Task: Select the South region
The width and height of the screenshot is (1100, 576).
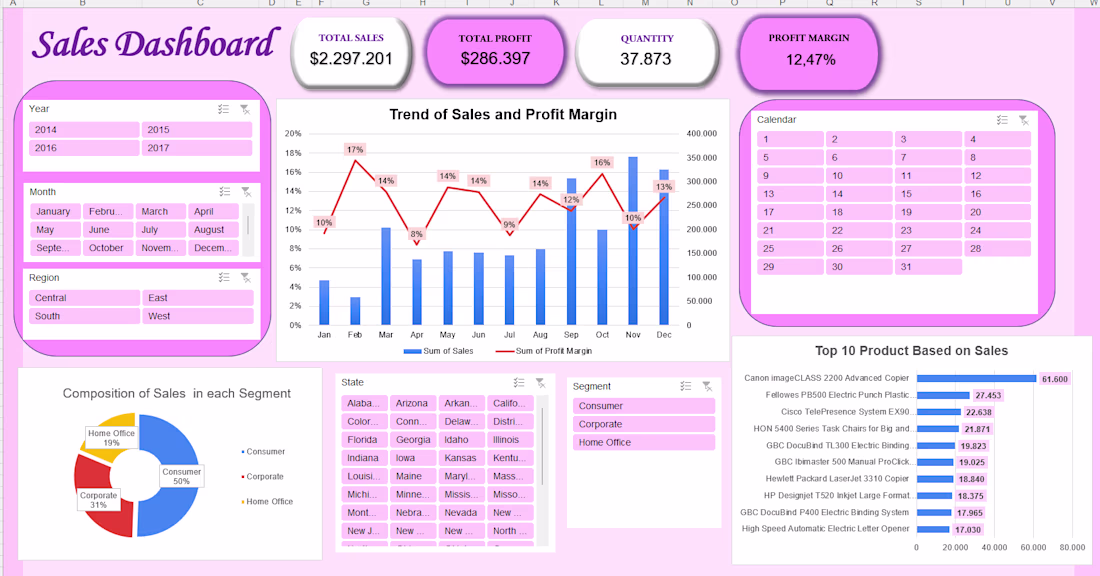Action: [x=85, y=316]
